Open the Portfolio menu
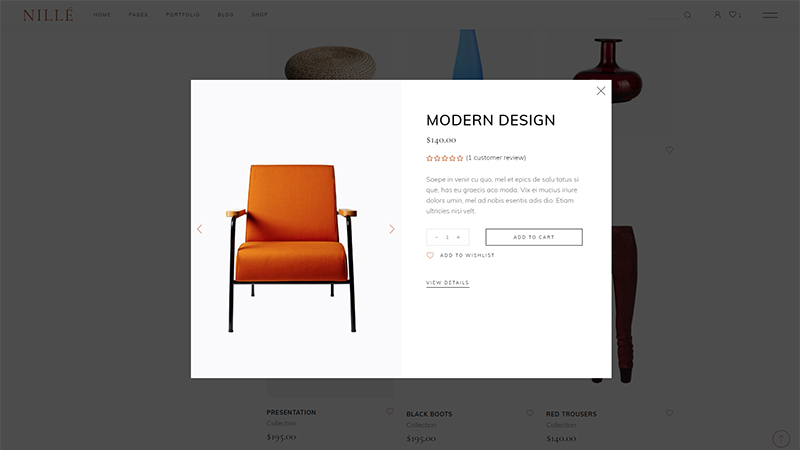The image size is (800, 450). tap(183, 15)
